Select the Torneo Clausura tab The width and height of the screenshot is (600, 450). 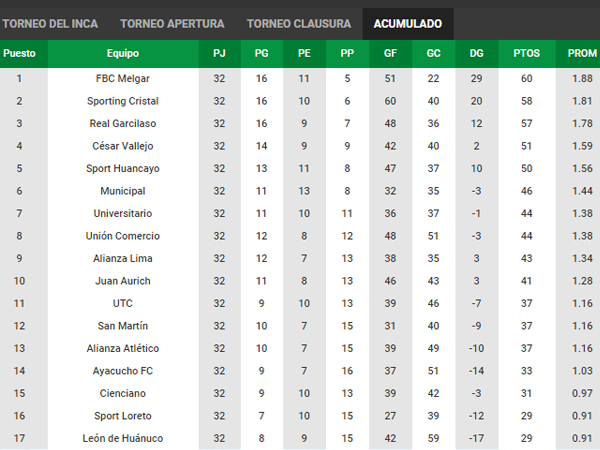[x=299, y=24]
